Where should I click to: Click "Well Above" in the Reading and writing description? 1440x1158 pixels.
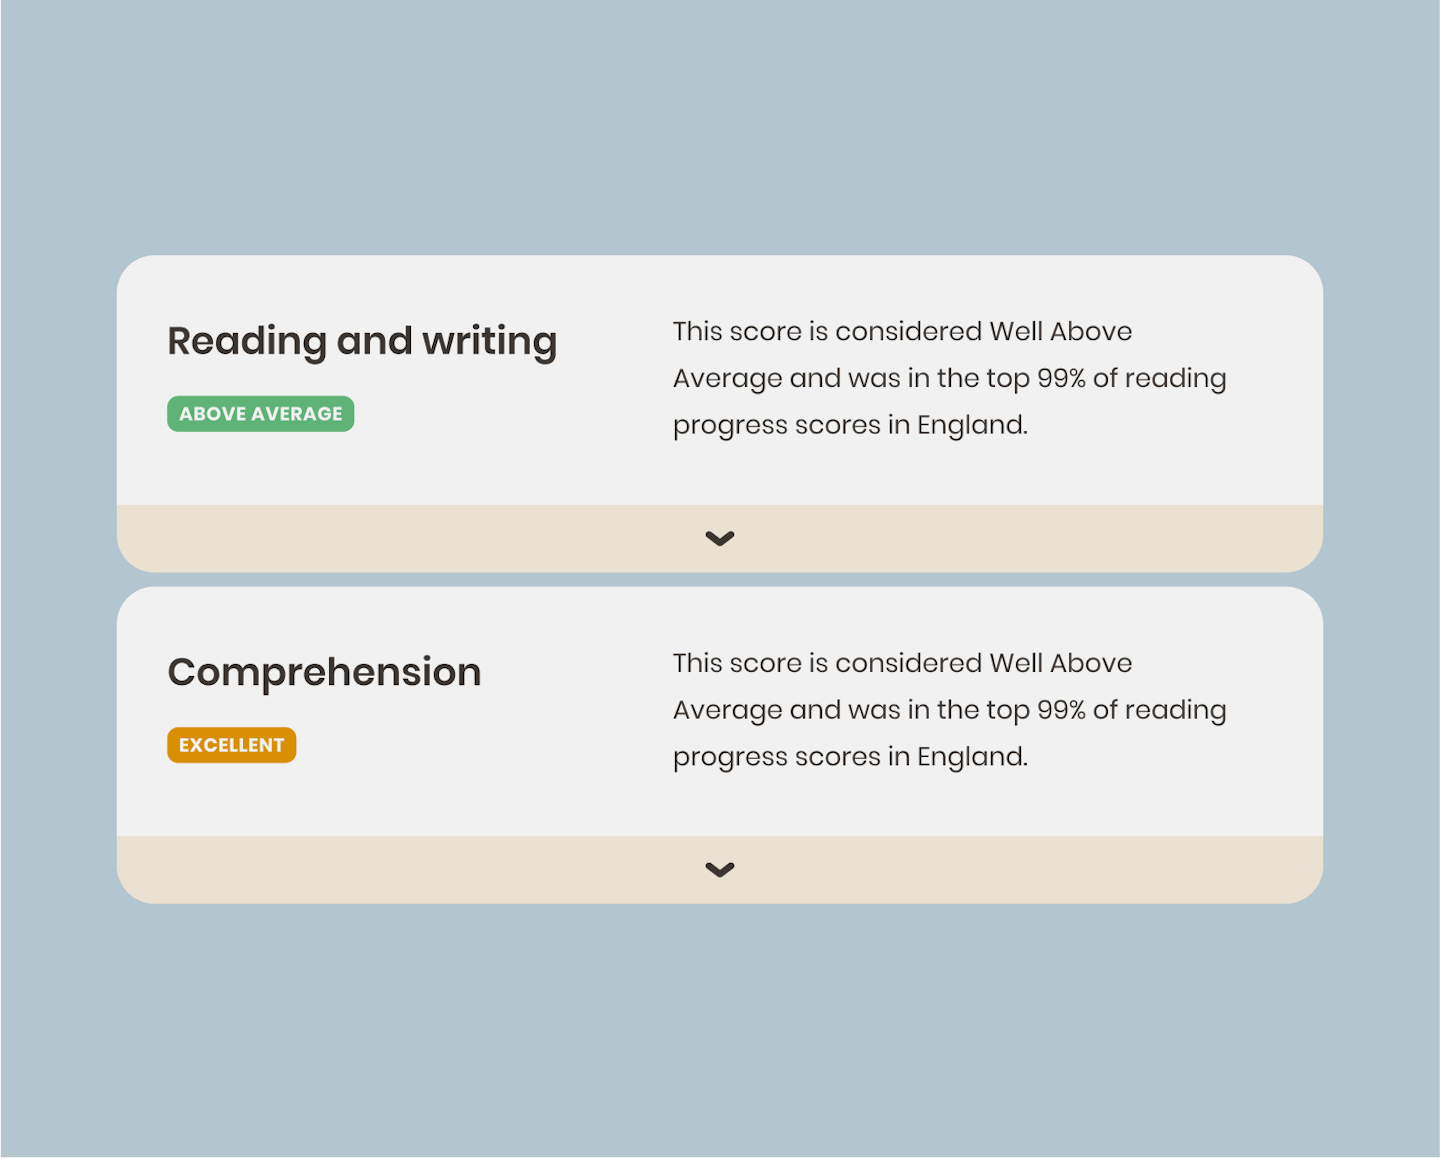click(1060, 332)
